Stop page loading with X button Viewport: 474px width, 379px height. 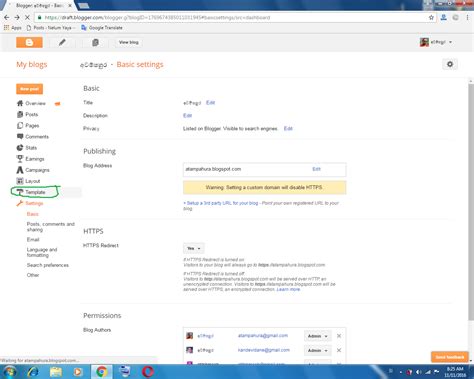coord(27,17)
